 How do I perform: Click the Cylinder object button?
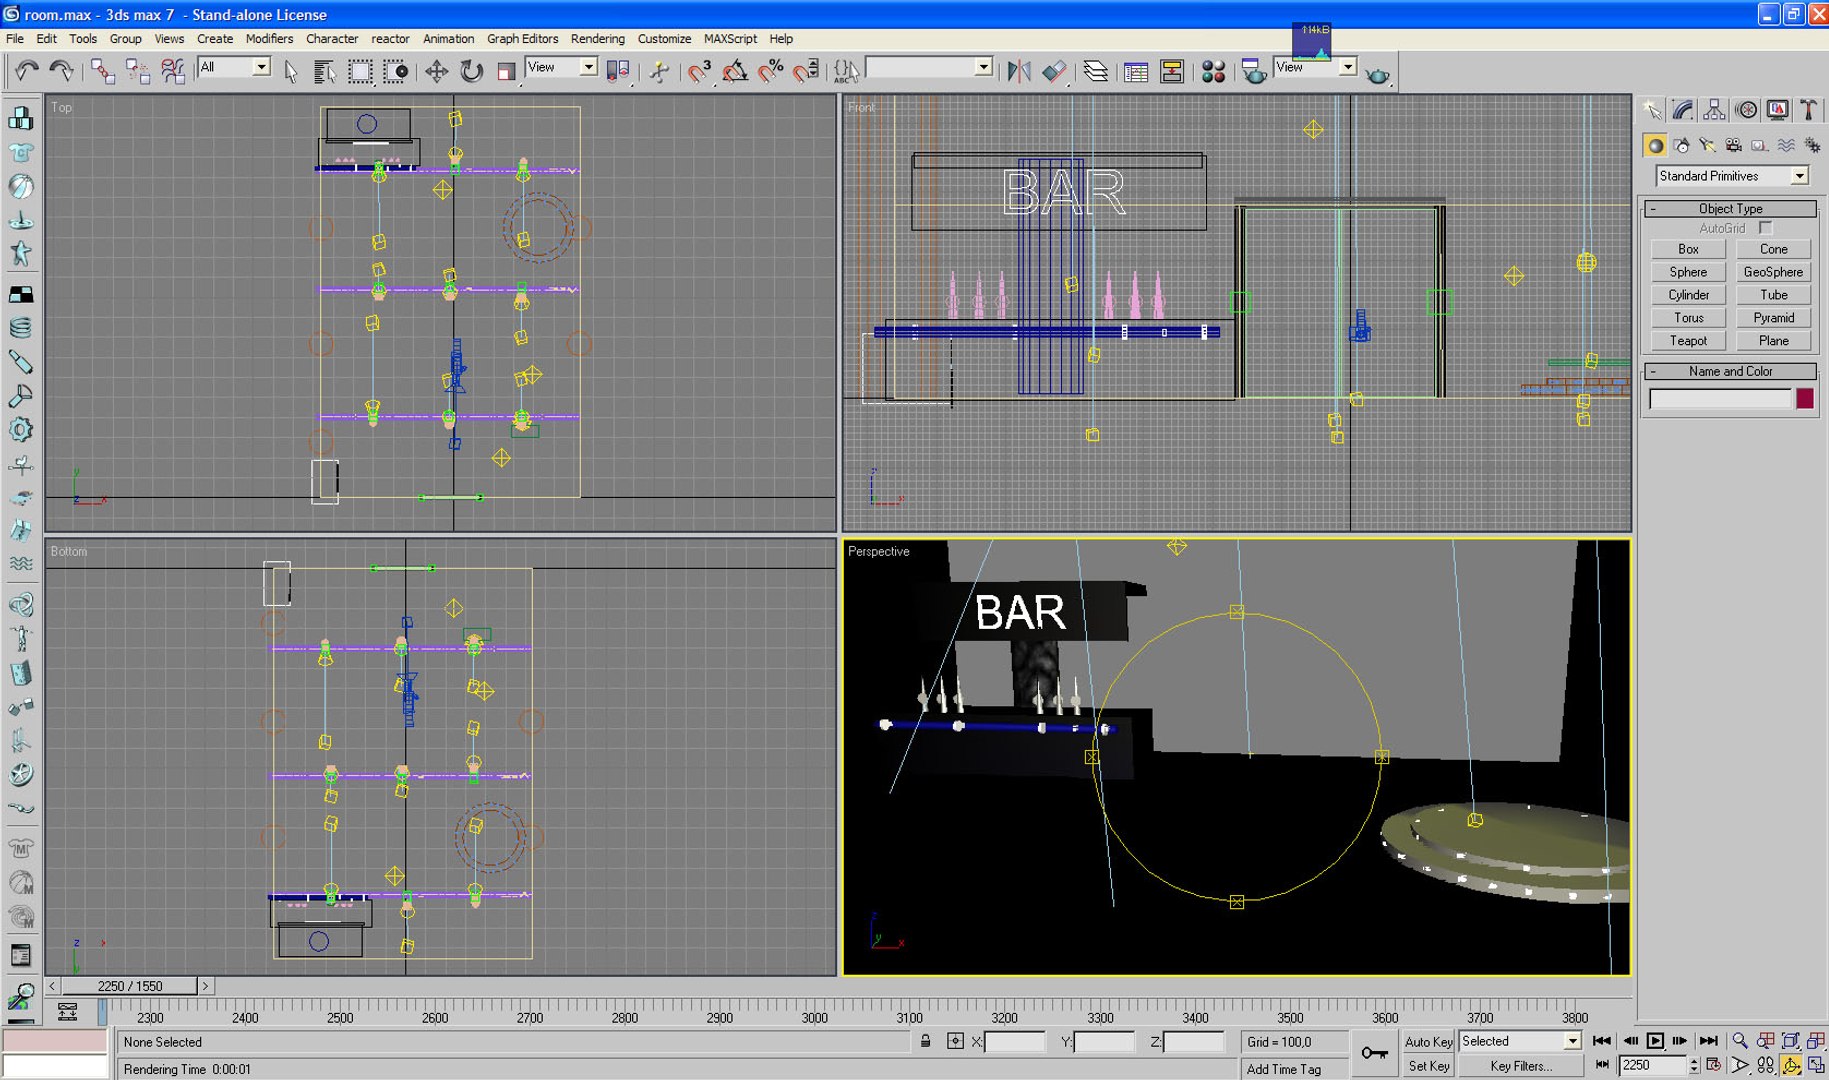pos(1688,295)
